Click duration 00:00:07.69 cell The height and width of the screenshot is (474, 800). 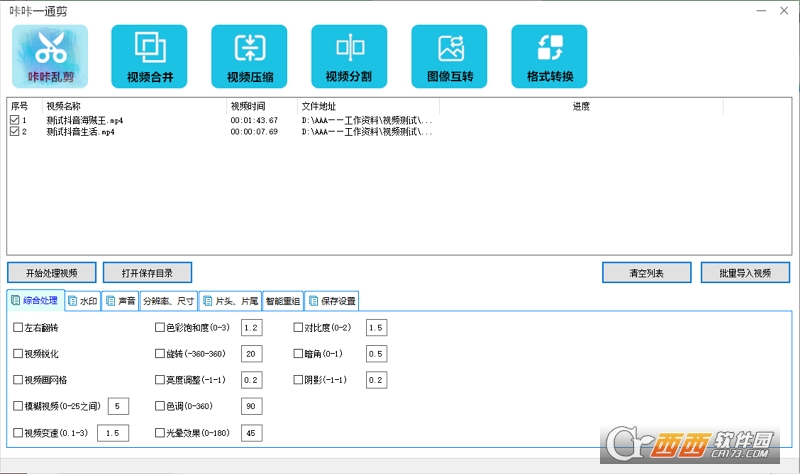pos(254,132)
